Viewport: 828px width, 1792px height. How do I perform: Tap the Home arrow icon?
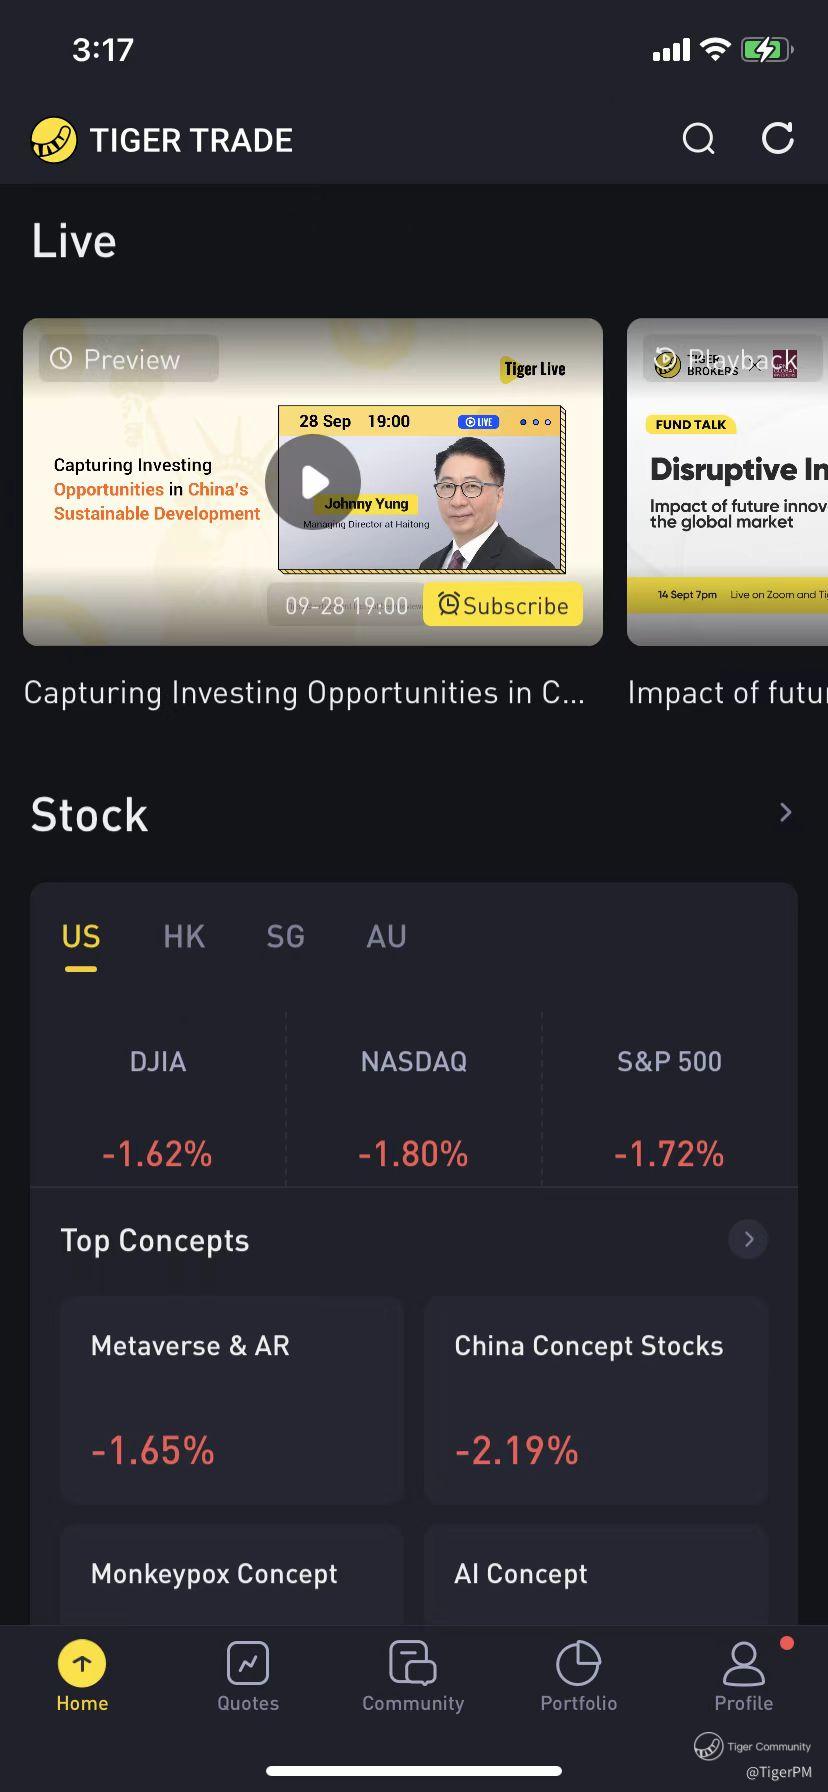point(82,1664)
